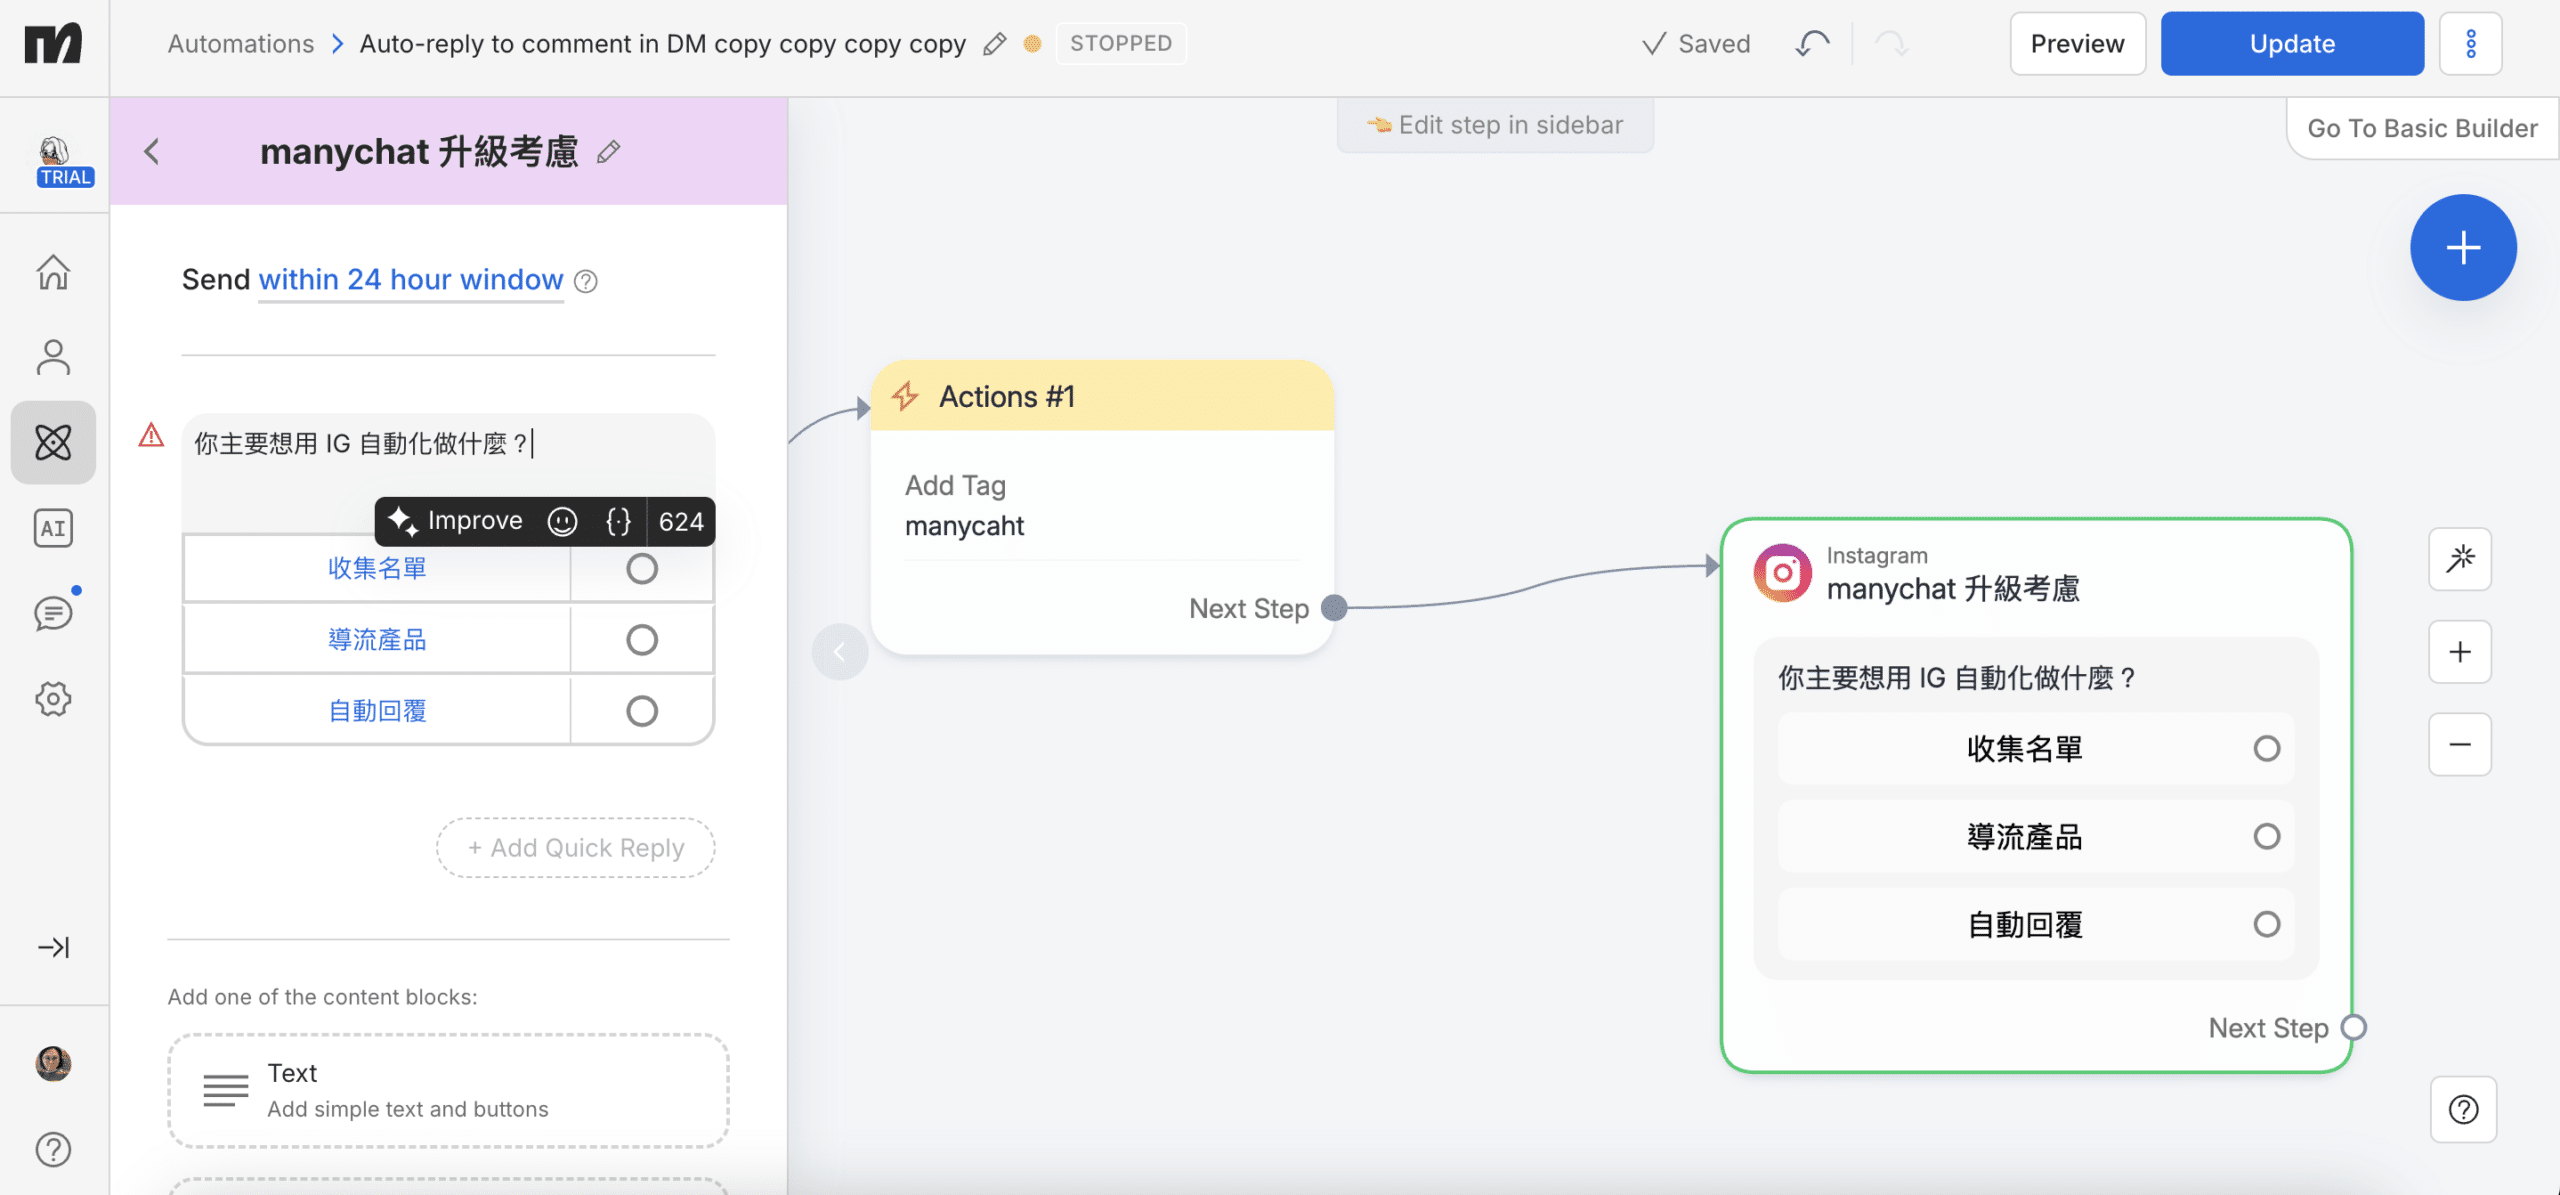This screenshot has width=2560, height=1195.
Task: Click the Improve AI sparkle button
Action: [455, 521]
